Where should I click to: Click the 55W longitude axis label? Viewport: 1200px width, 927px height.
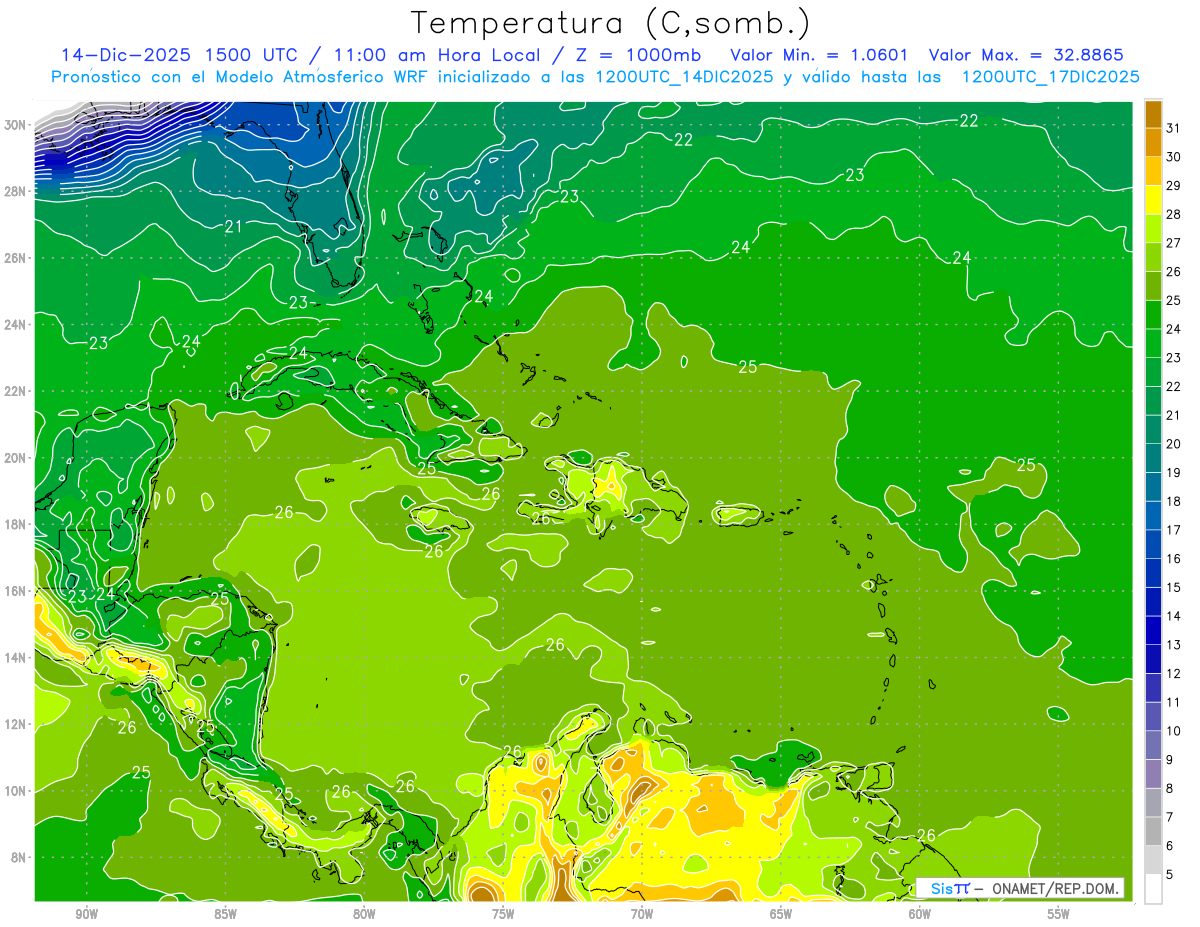[1058, 914]
